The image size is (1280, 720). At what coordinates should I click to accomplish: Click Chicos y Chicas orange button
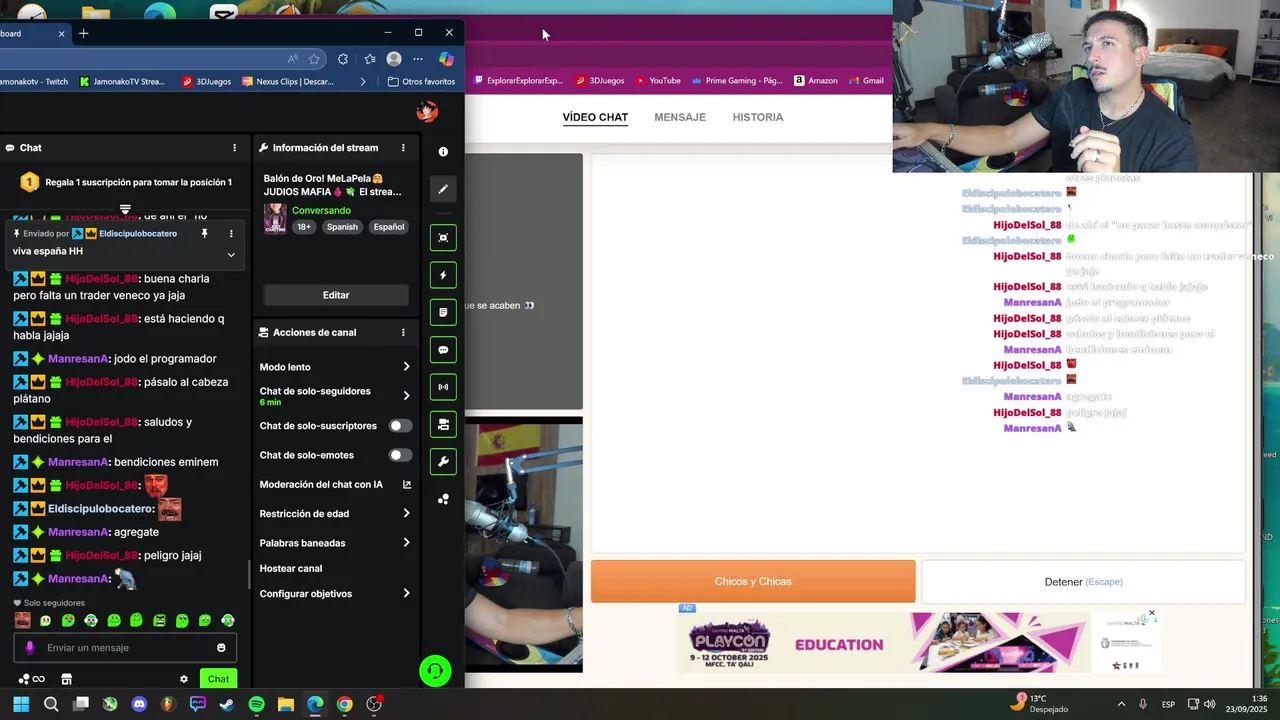point(753,582)
